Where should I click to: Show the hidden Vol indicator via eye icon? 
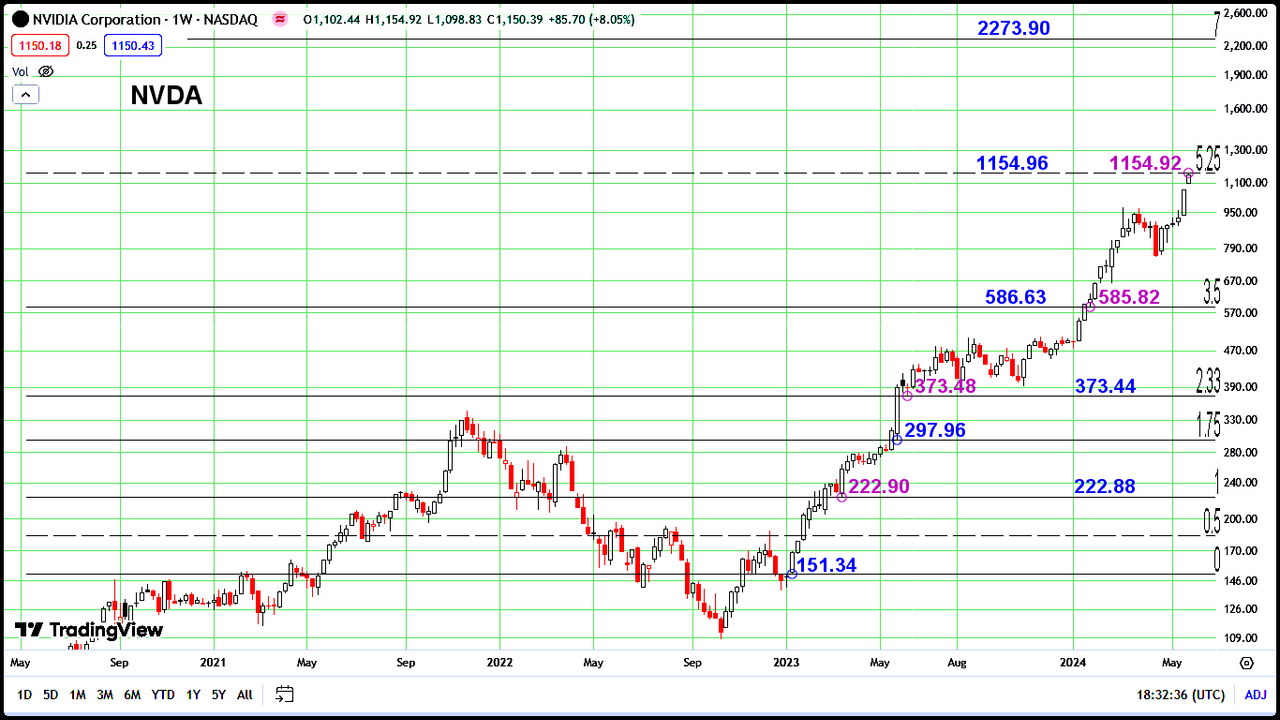(46, 71)
